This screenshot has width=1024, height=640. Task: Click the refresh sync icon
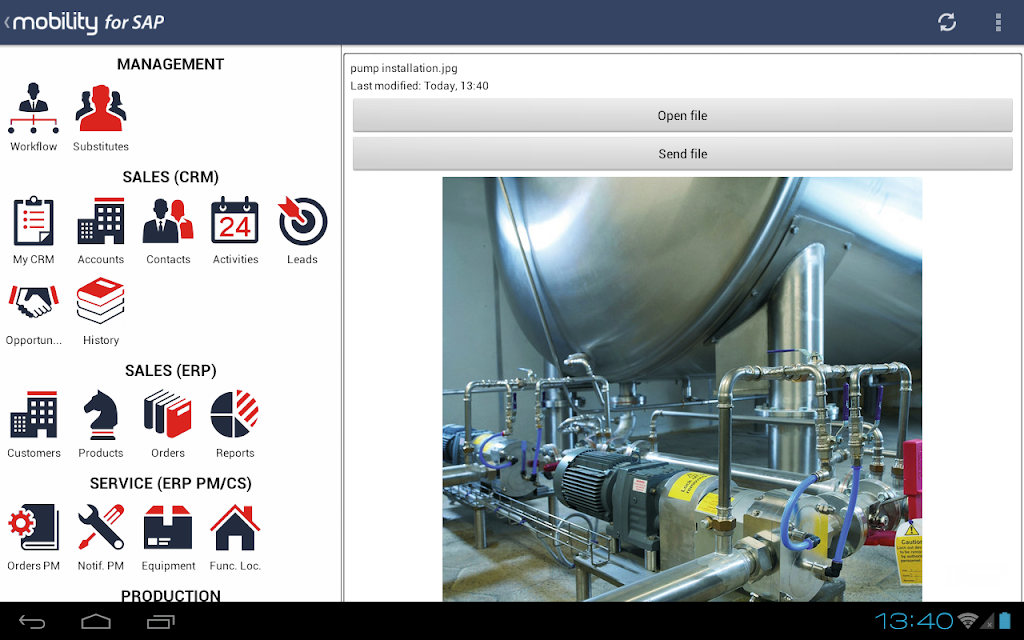[947, 22]
